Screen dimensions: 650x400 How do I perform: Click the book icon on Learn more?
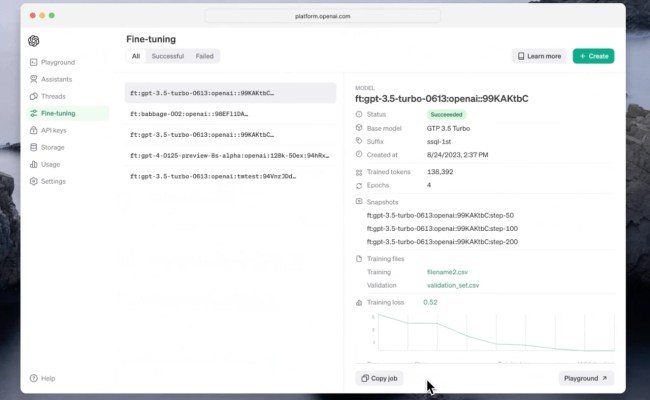pos(521,56)
